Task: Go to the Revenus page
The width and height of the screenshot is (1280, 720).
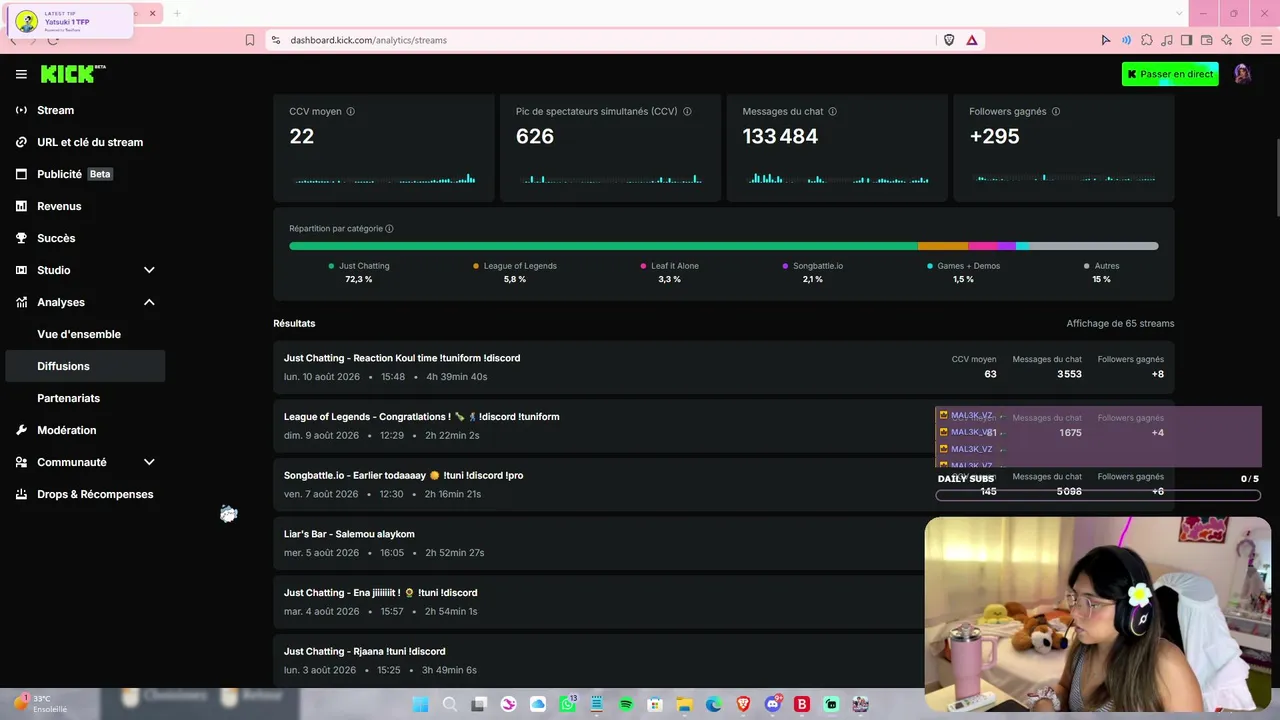Action: [59, 206]
